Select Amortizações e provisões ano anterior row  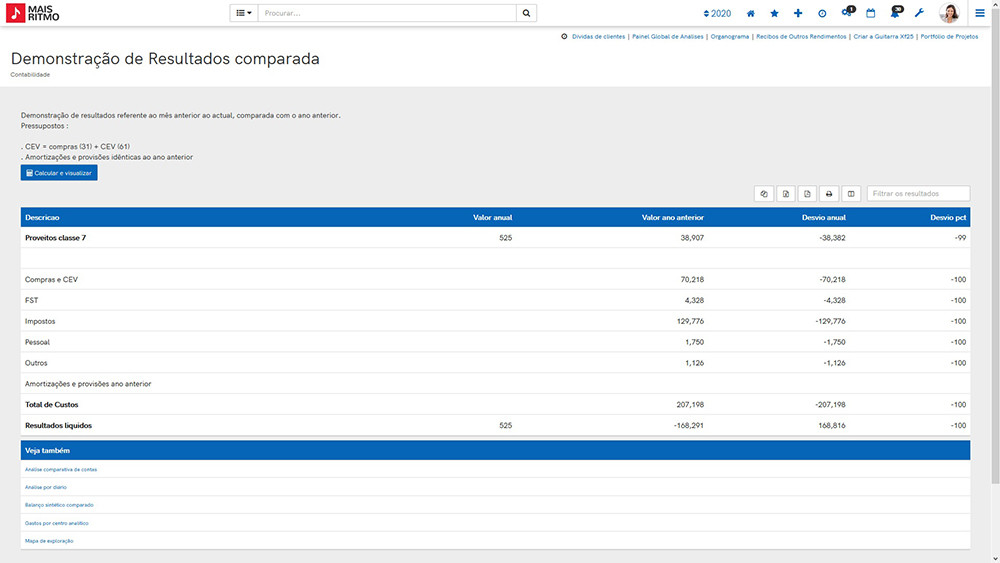(x=88, y=384)
